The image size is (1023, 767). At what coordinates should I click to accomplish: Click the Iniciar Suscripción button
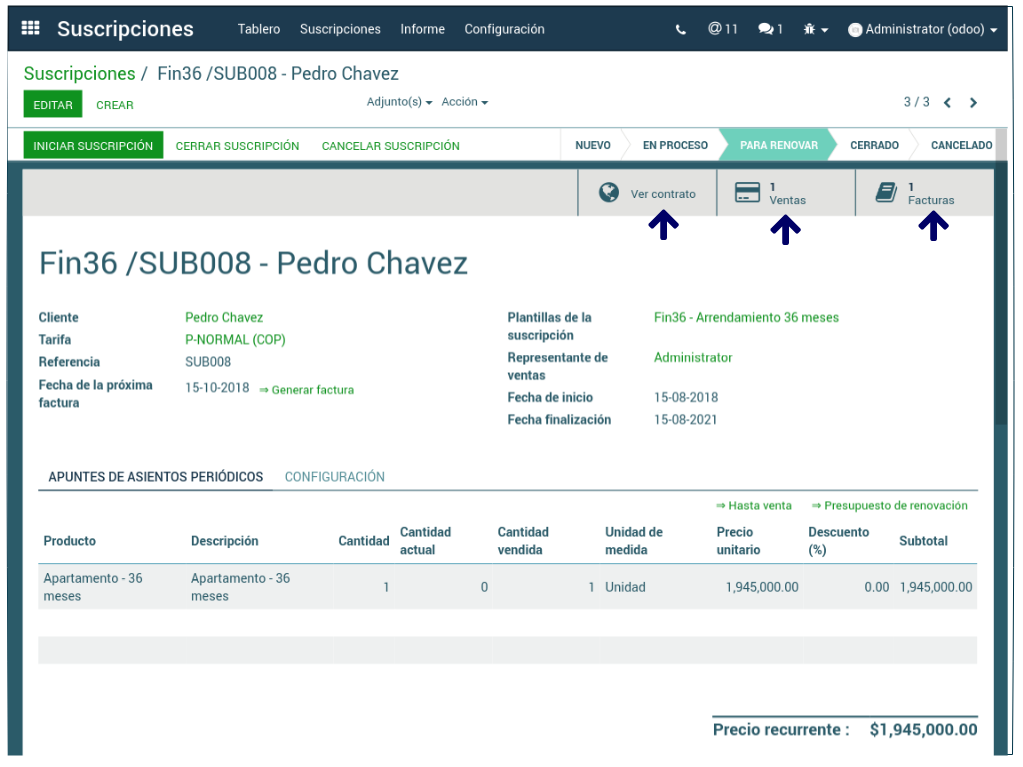93,146
